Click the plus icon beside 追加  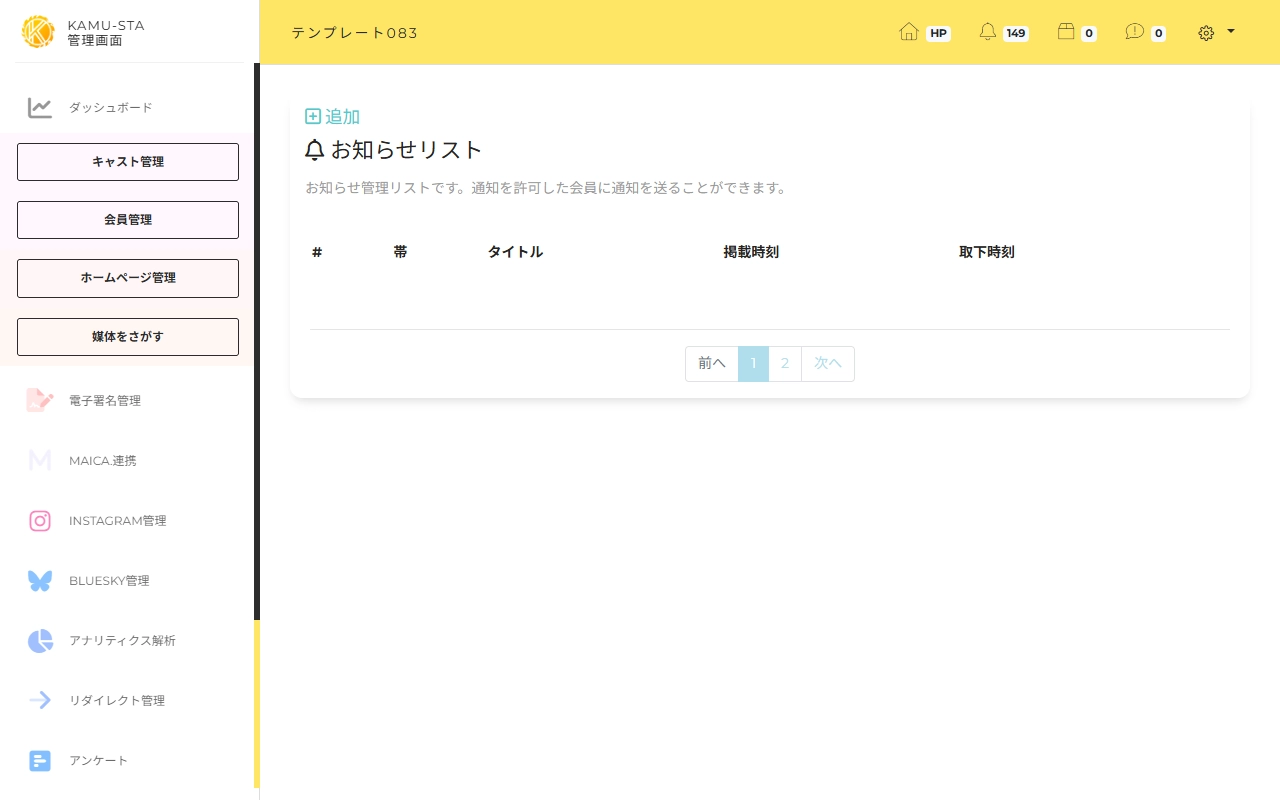(313, 116)
